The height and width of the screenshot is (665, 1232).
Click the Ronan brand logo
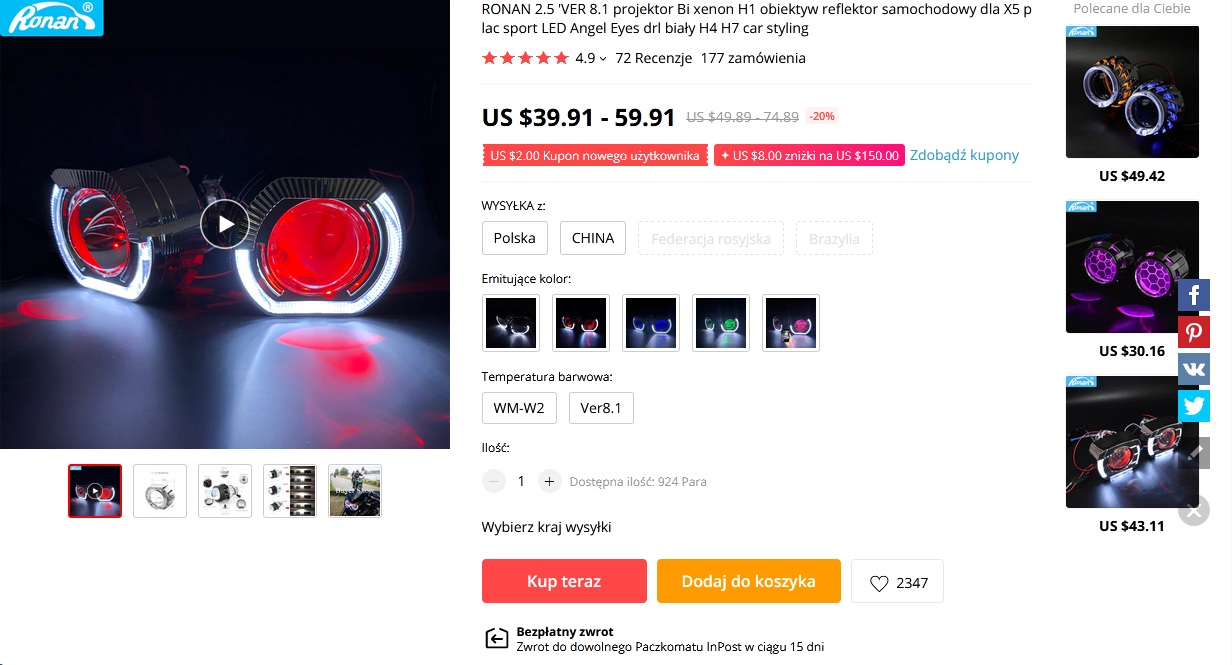pyautogui.click(x=52, y=17)
